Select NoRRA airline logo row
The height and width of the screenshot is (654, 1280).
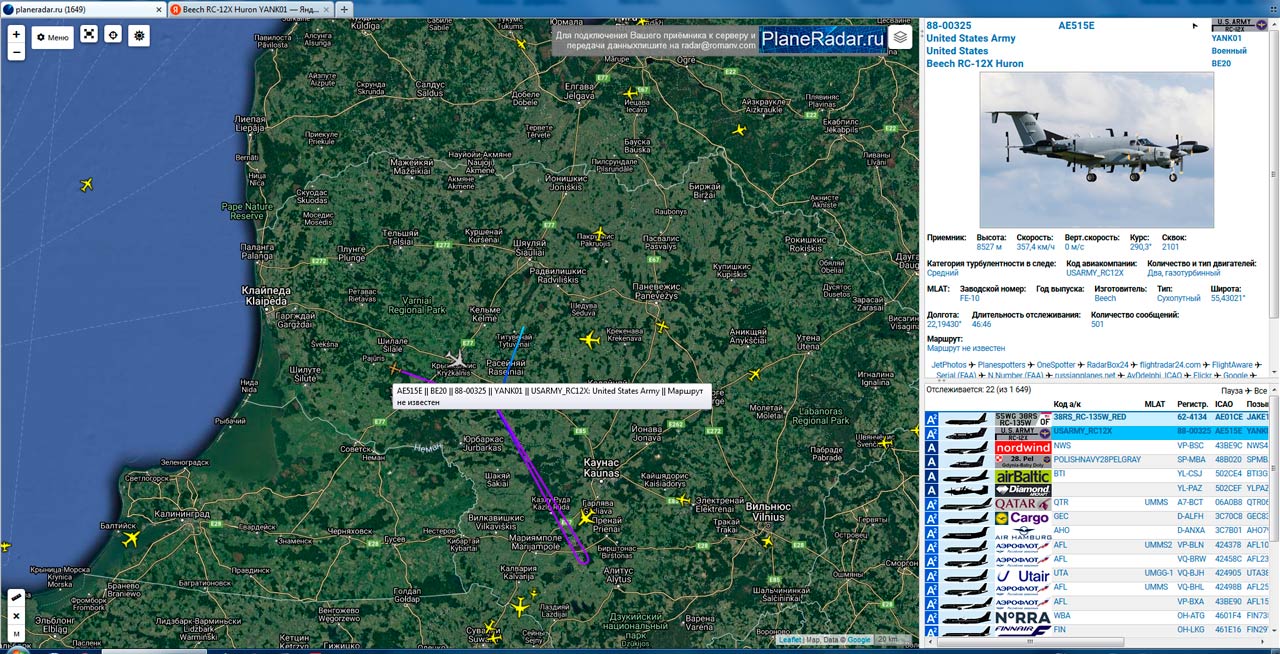[x=1023, y=617]
